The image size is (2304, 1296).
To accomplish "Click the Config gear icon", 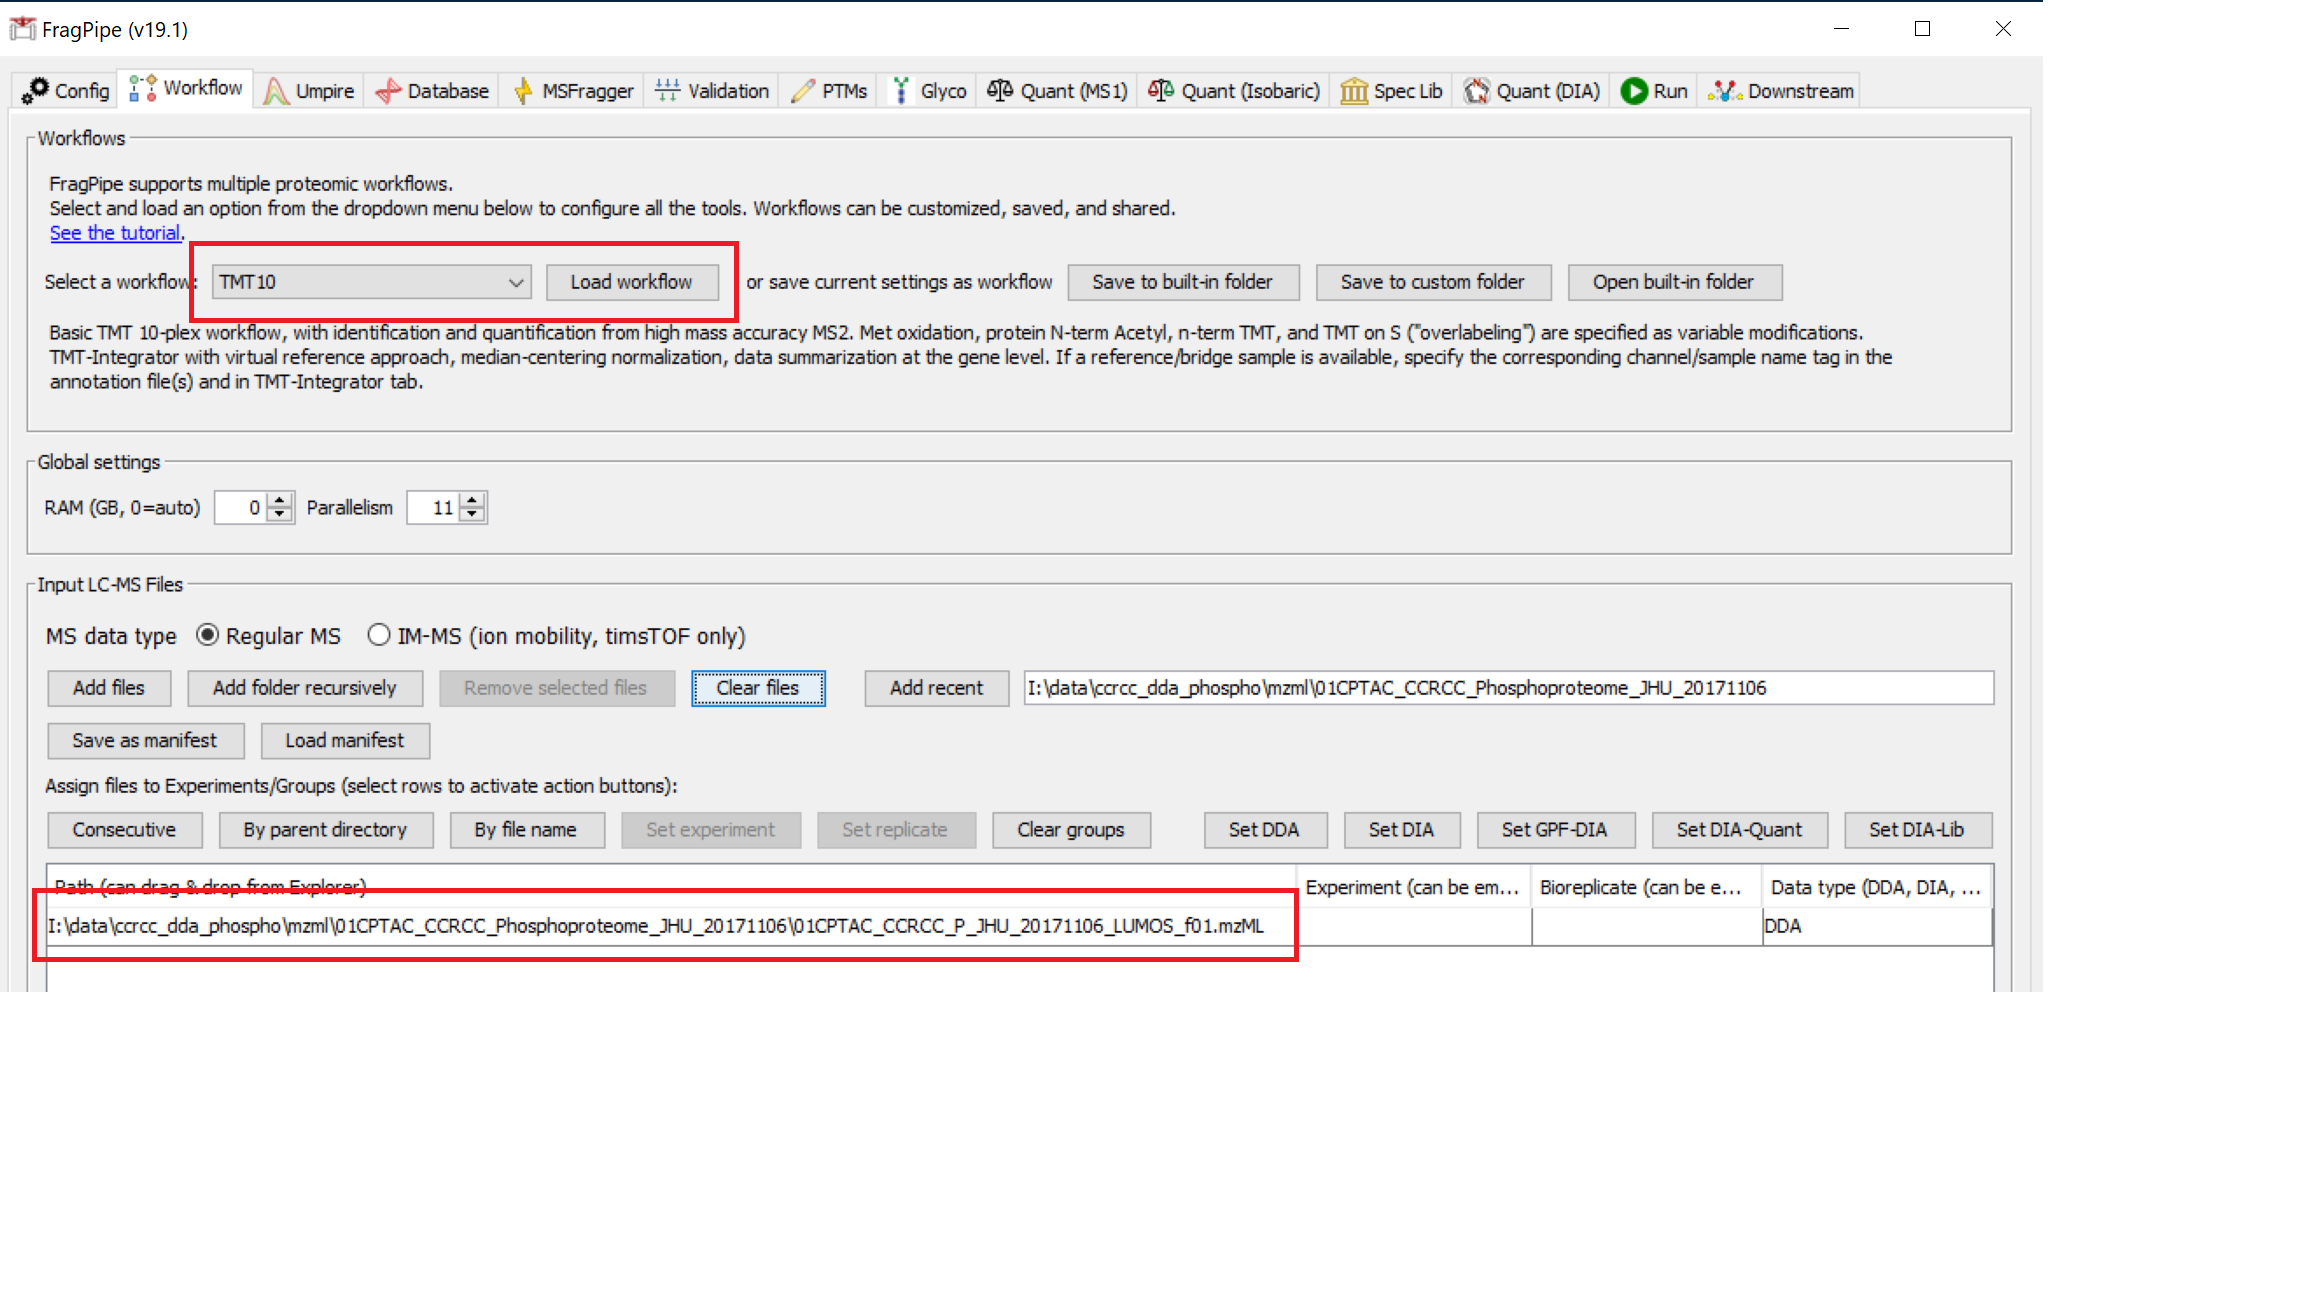I will tap(35, 90).
